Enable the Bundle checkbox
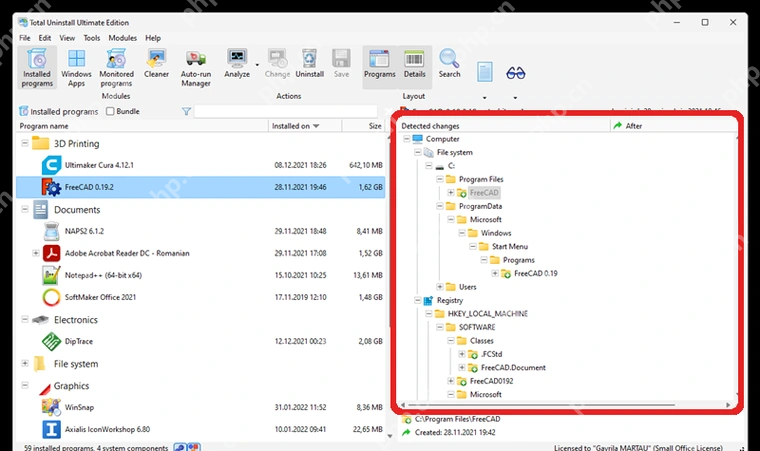This screenshot has height=451, width=760. pos(110,111)
